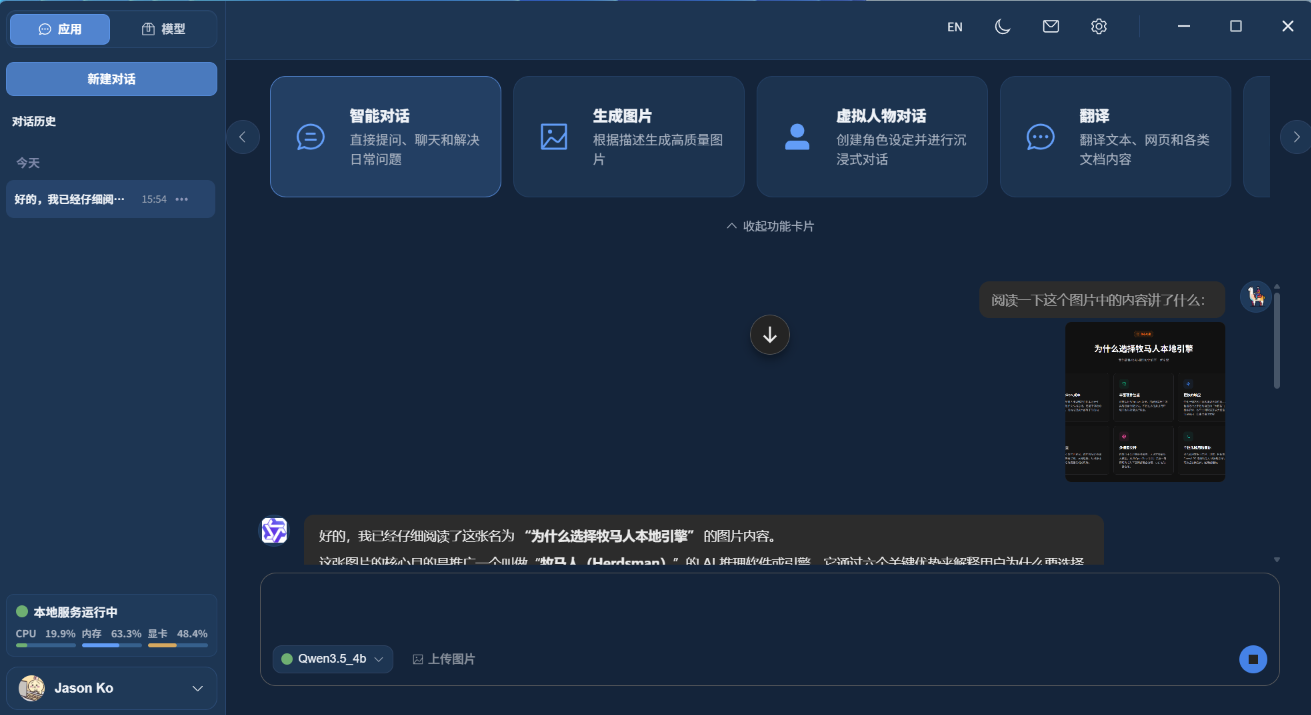1311x715 pixels.
Task: Open the Qwen3.5_4b model dropdown
Action: (x=333, y=659)
